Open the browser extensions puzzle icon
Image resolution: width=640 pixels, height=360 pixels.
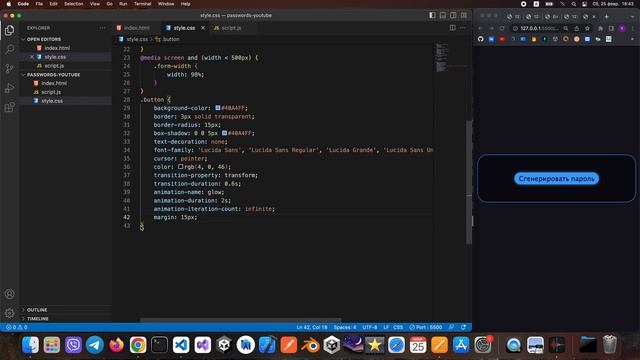[x=600, y=28]
